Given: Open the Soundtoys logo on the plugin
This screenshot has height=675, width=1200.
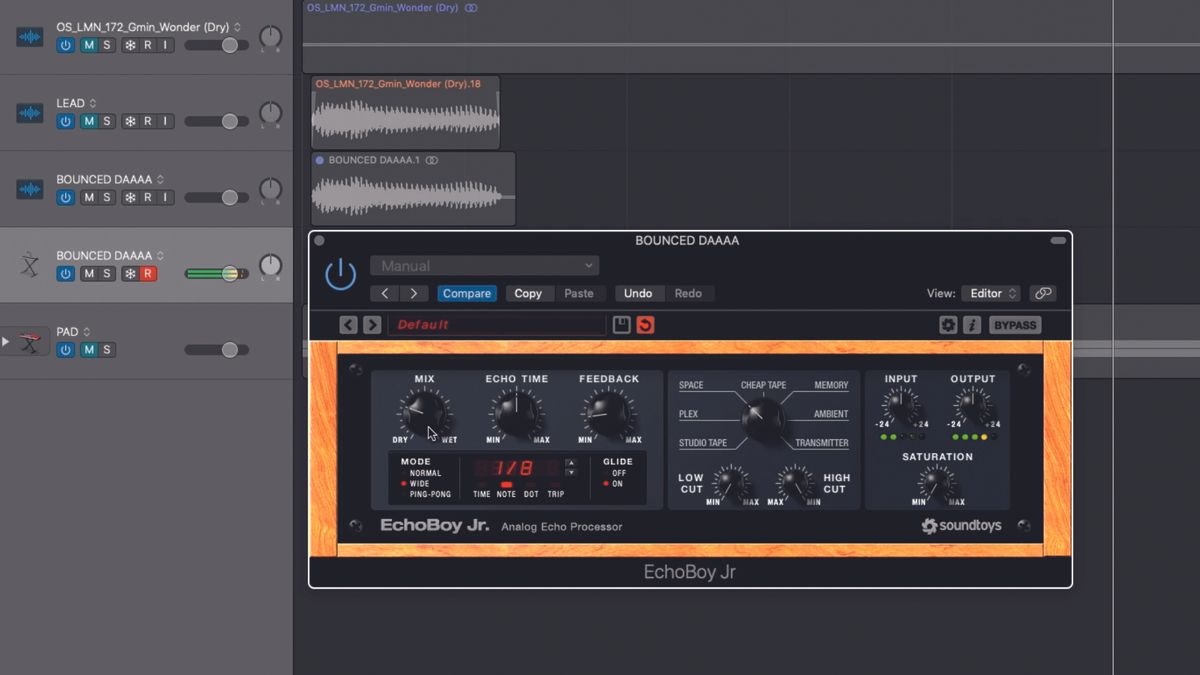Looking at the screenshot, I should (x=961, y=525).
